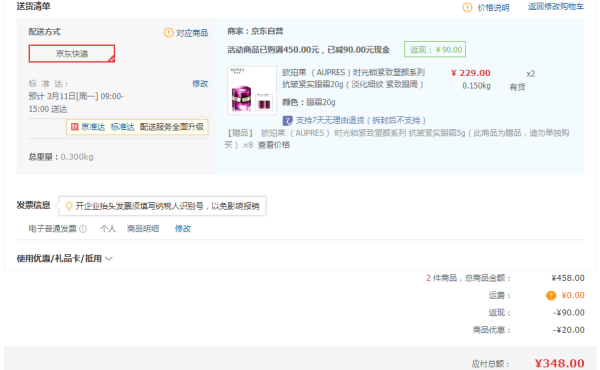600x370 pixels.
Task: Click the 价格说明 warning icon
Action: 467,7
